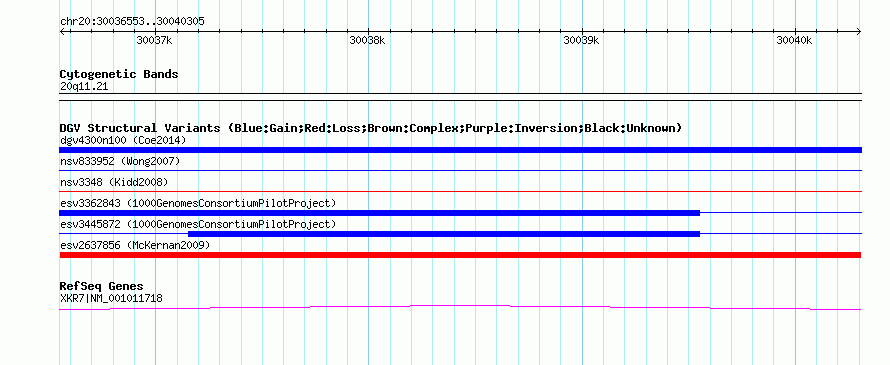Click the thin red nsv3348 loss line
Image resolution: width=890 pixels, height=365 pixels.
(x=460, y=191)
